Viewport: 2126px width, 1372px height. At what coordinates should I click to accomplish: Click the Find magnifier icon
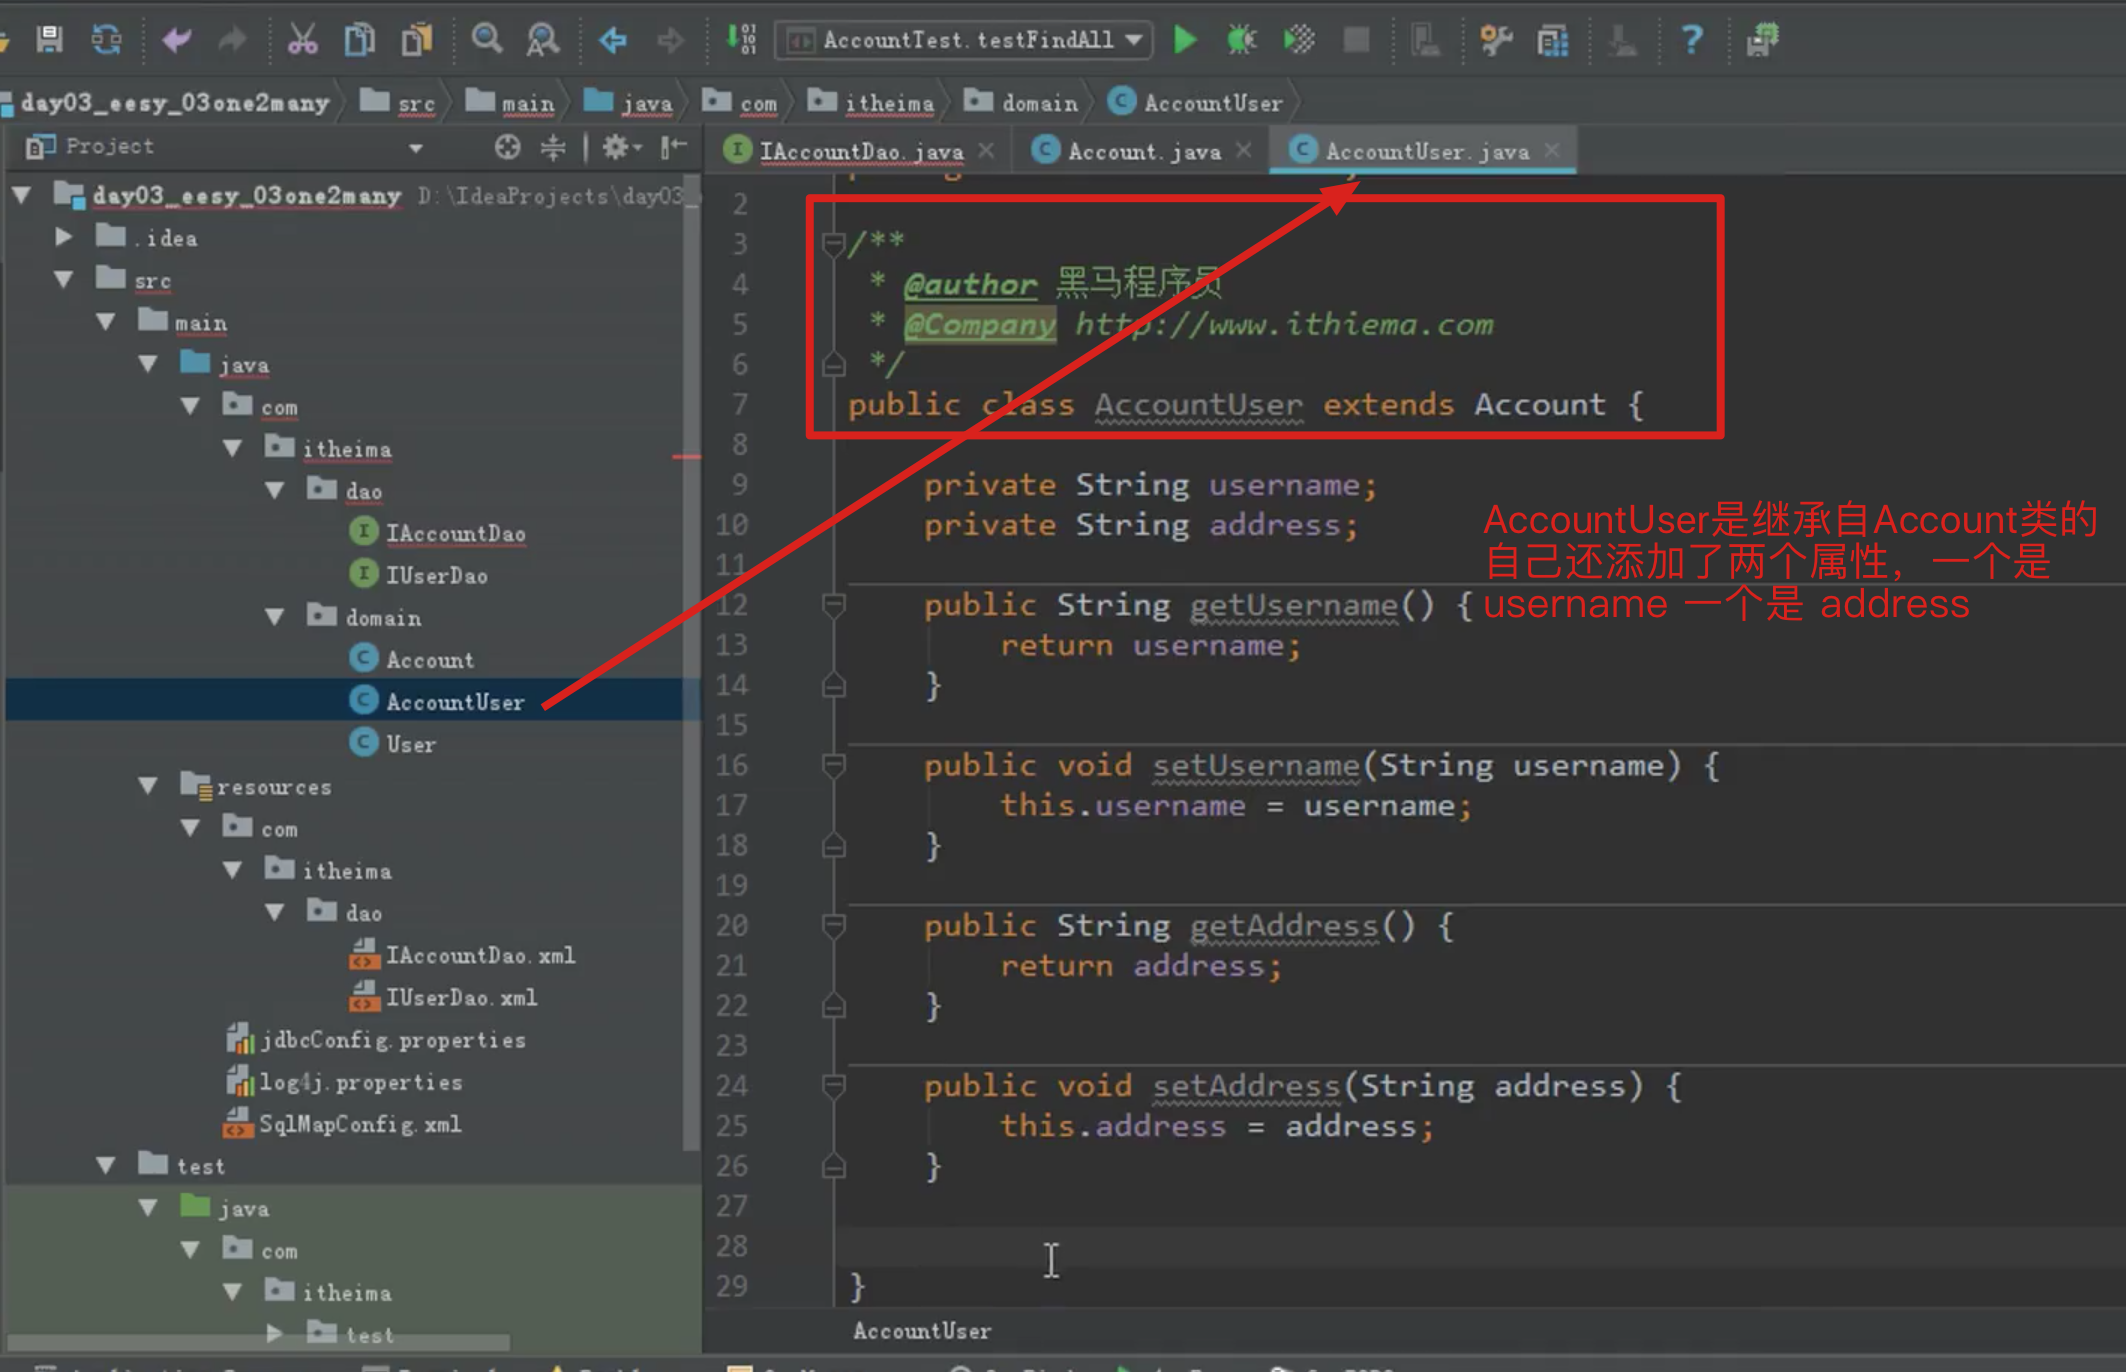pos(487,40)
